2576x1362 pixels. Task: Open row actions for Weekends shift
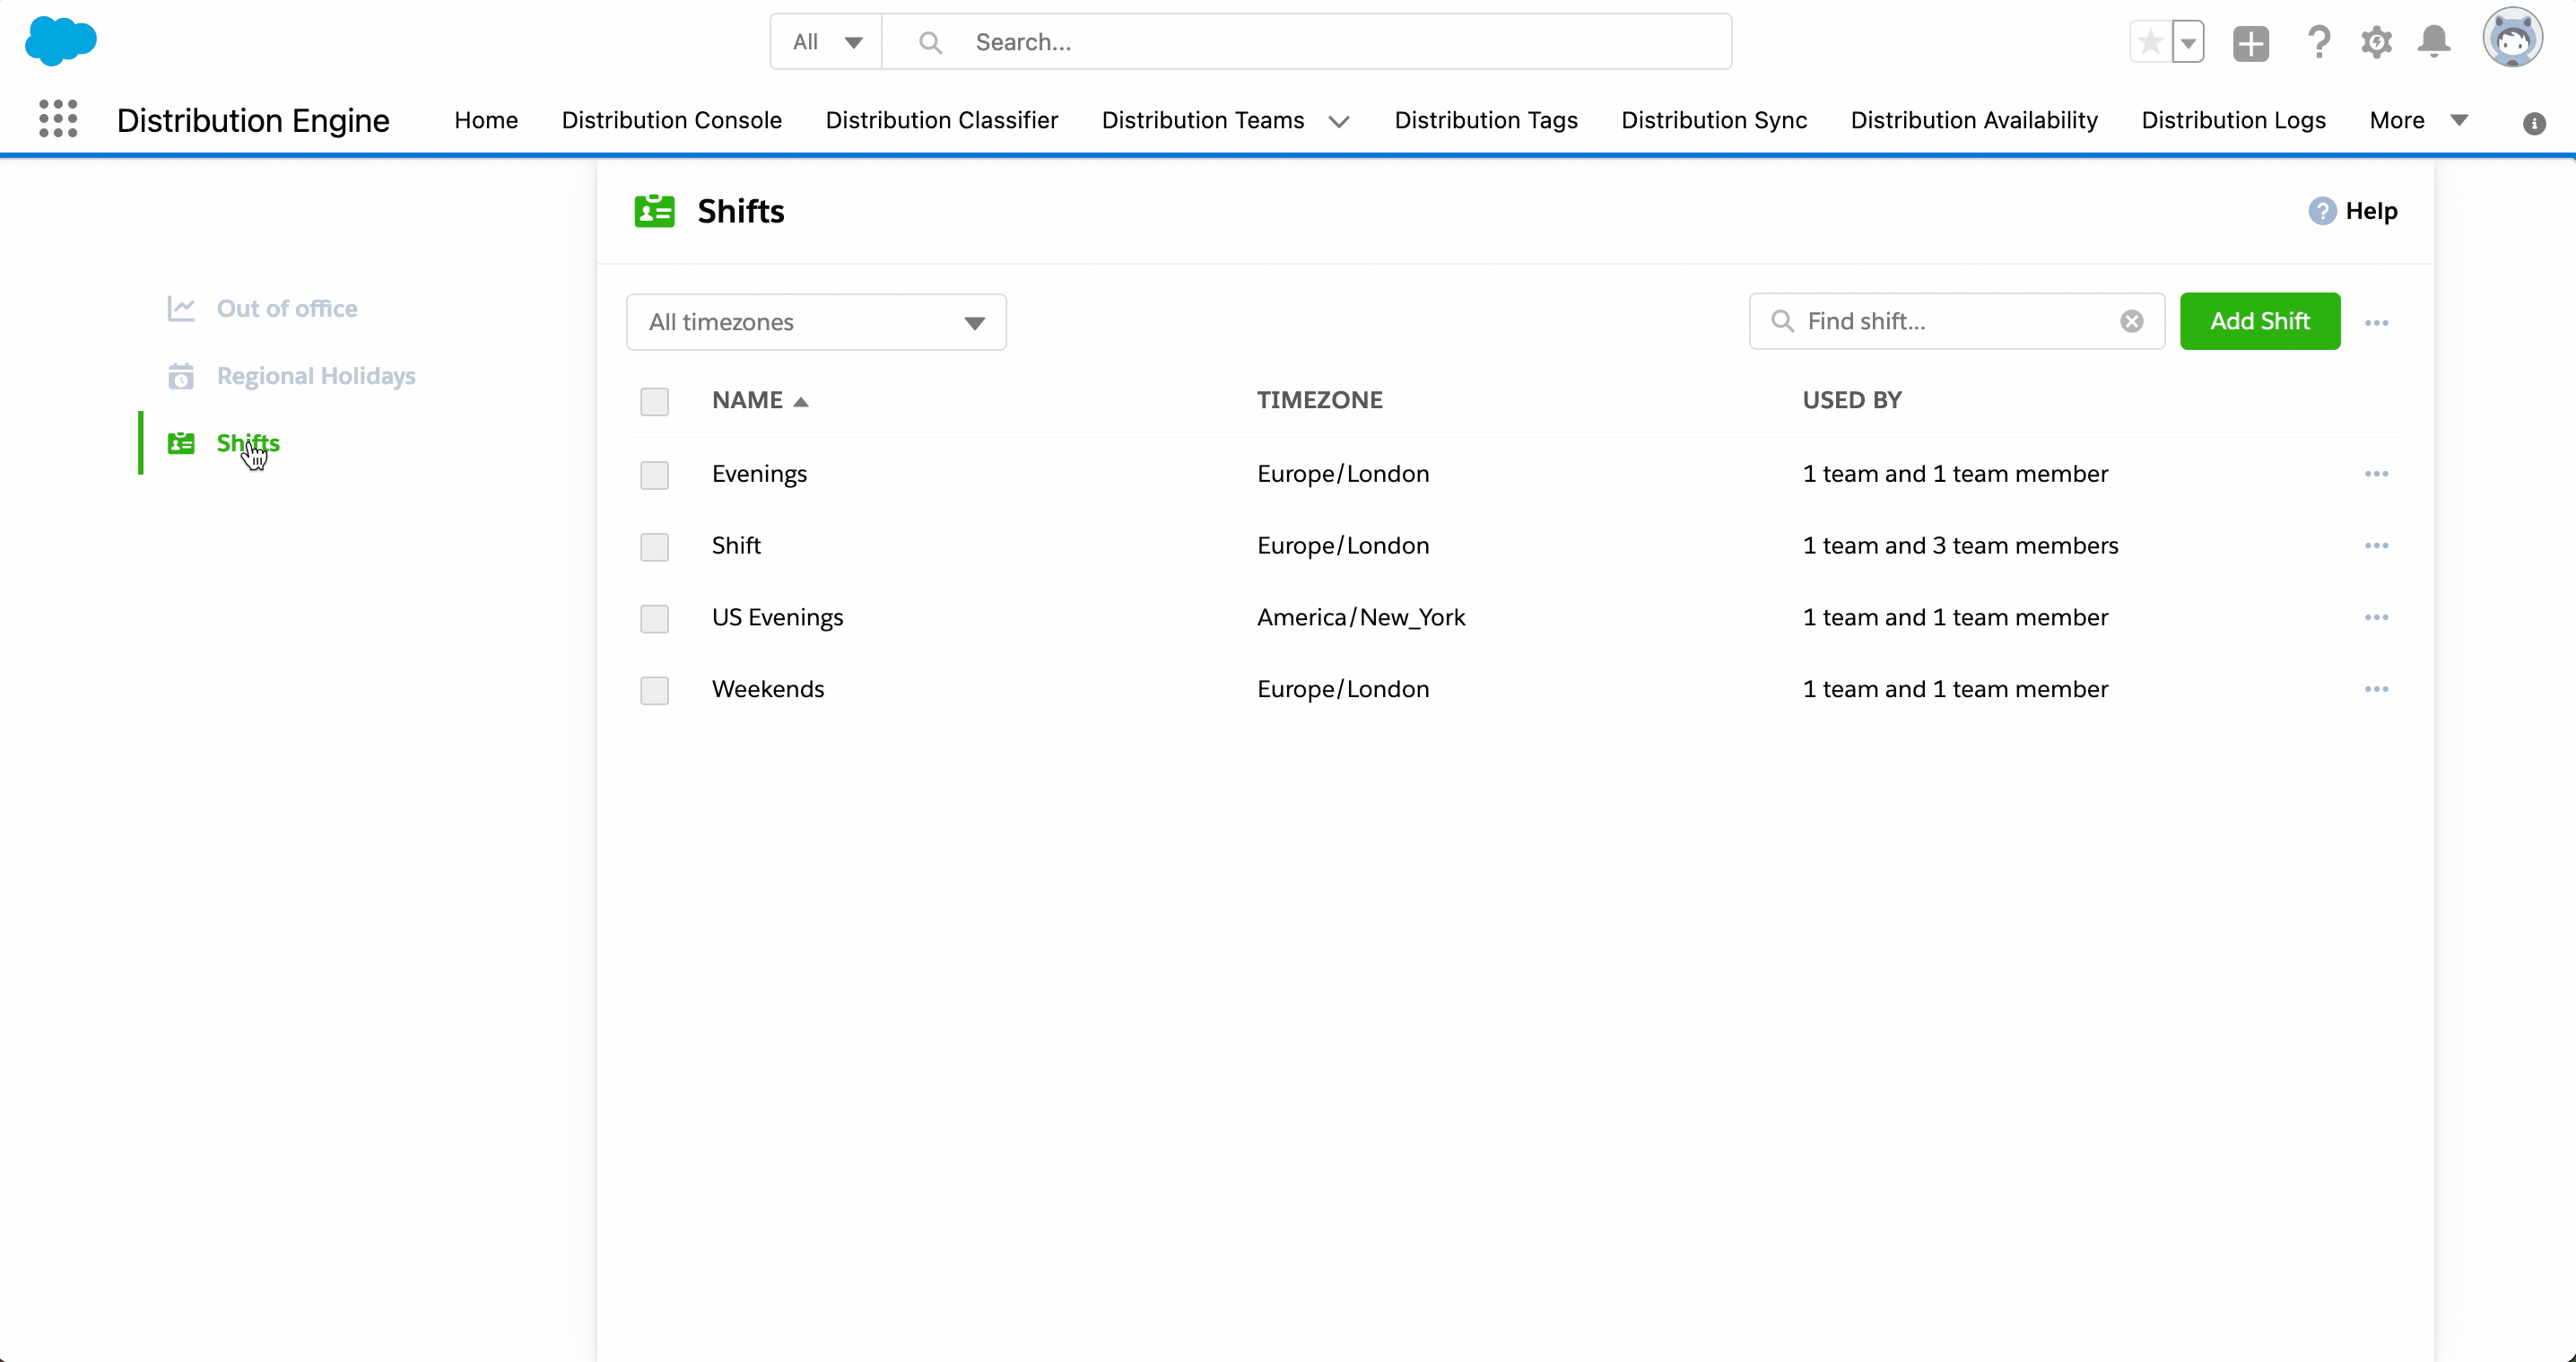2376,690
